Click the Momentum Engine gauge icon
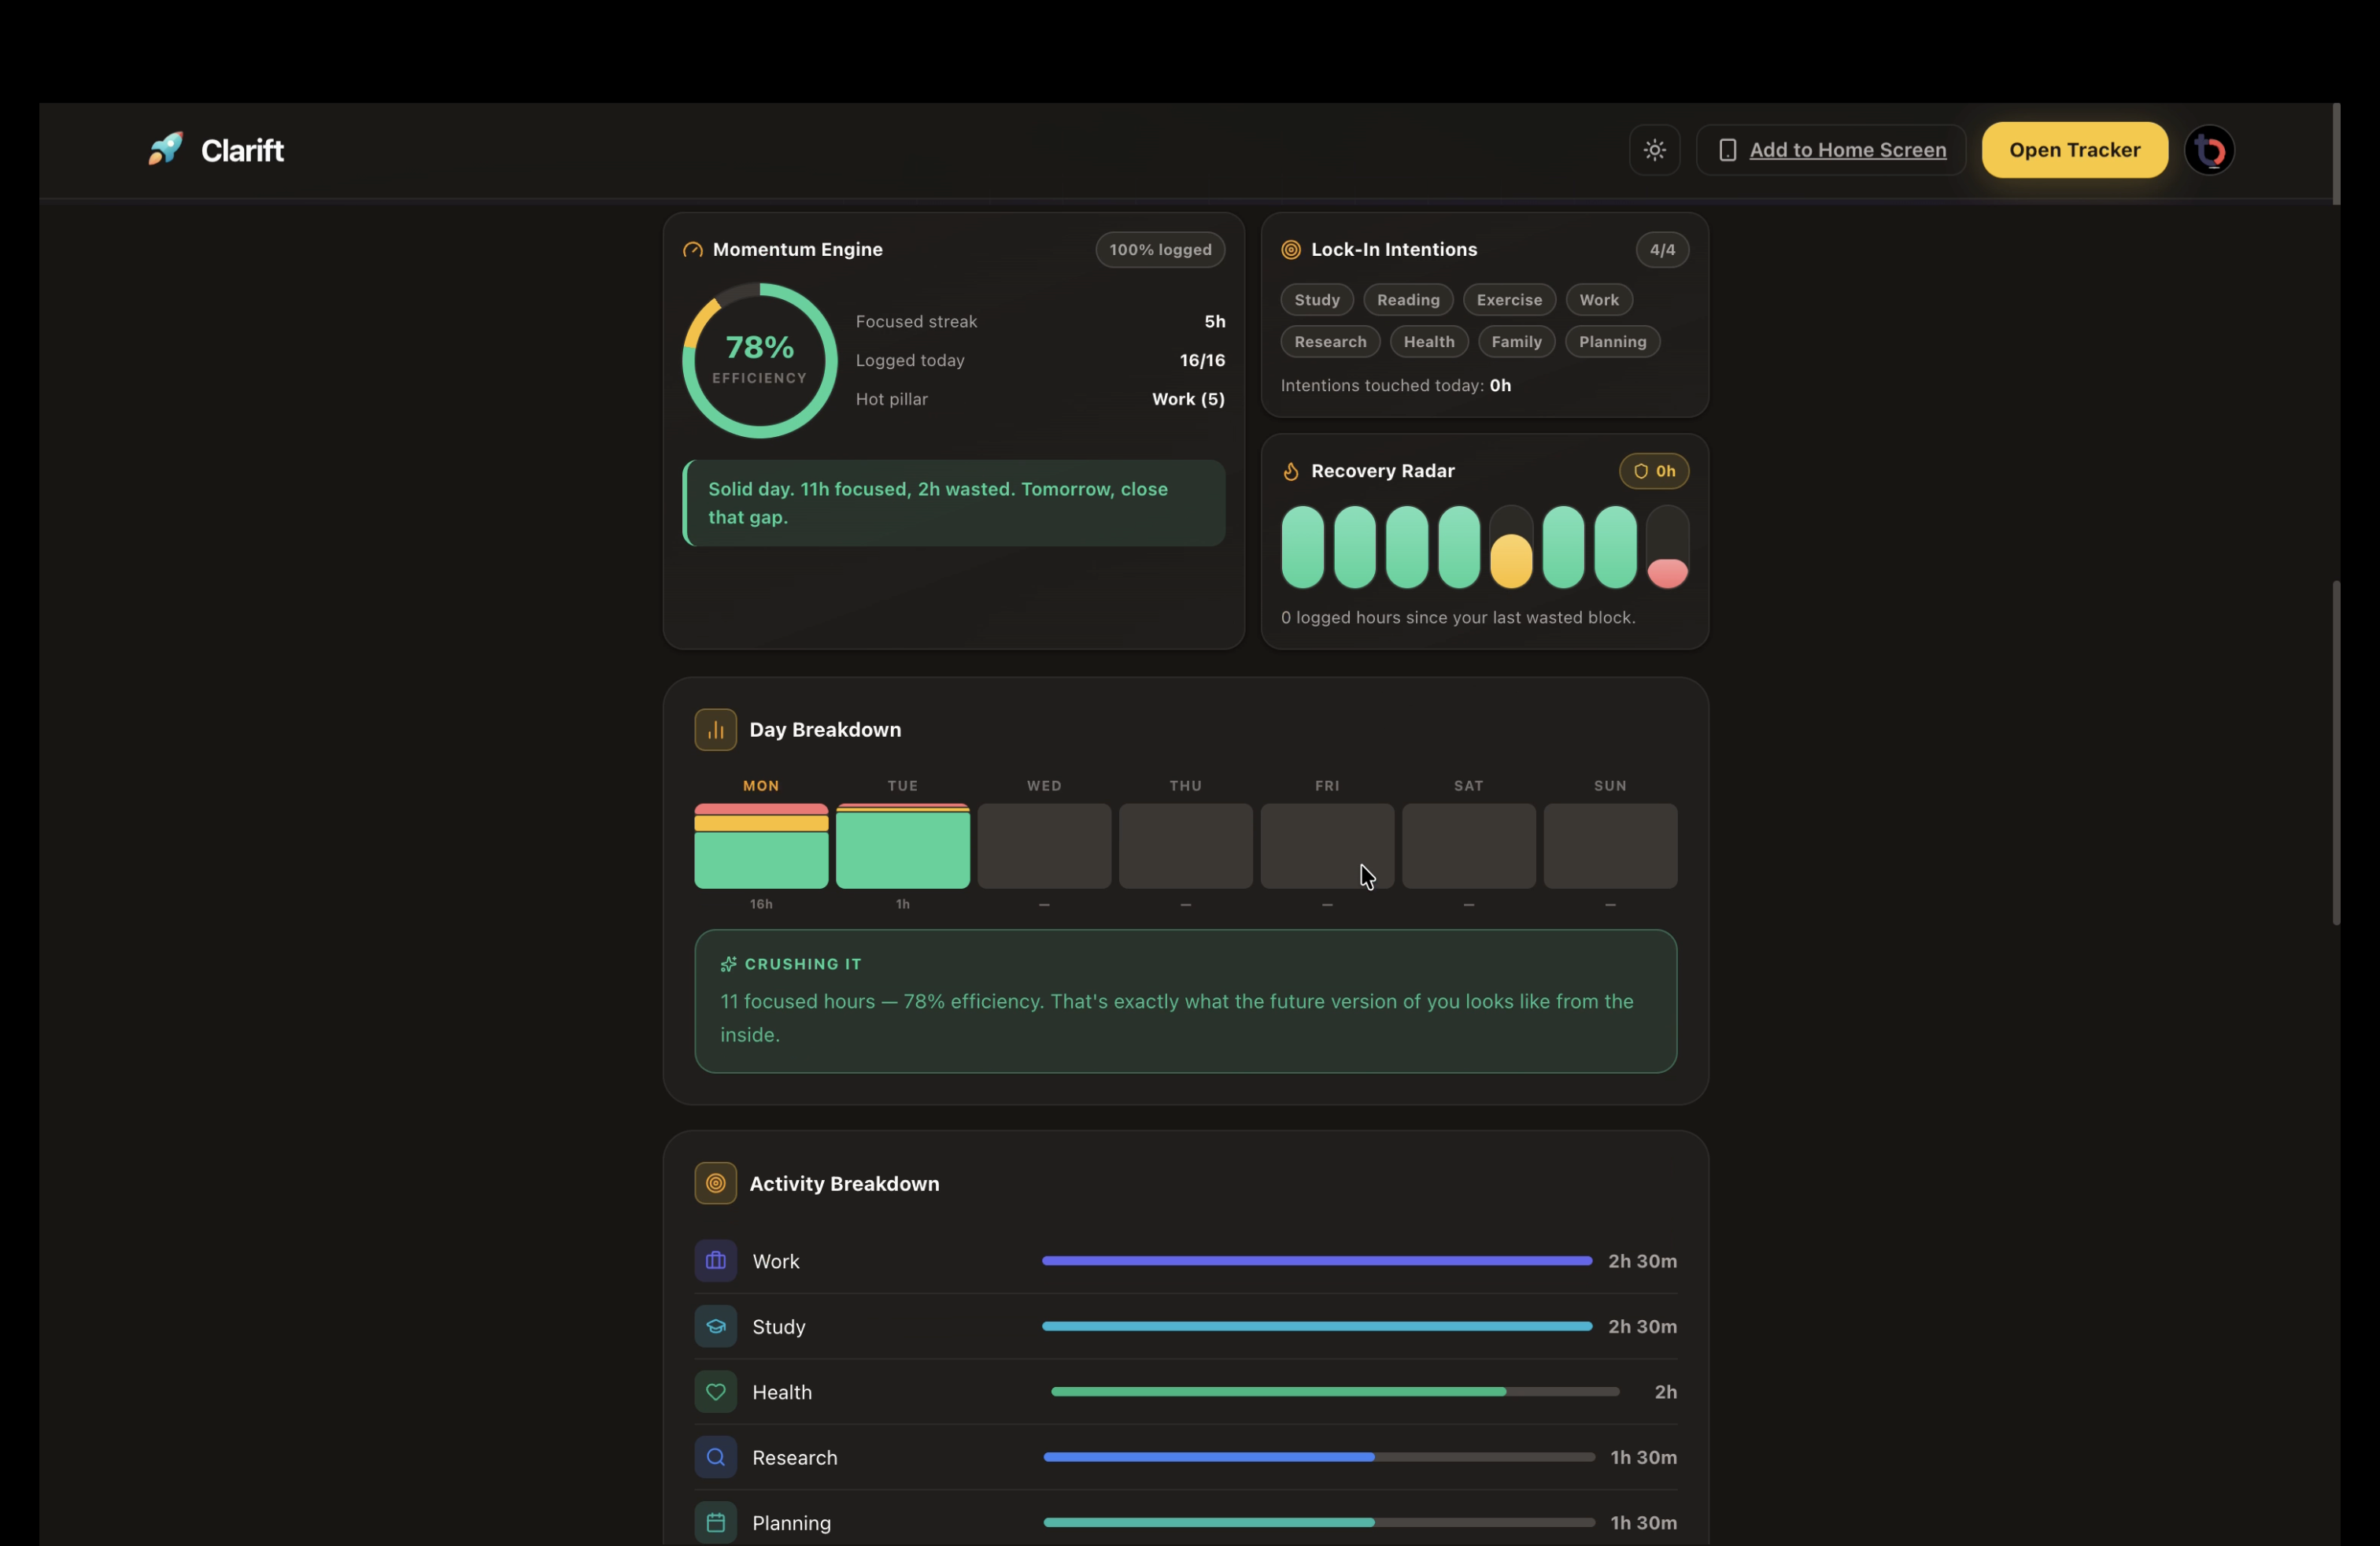The image size is (2380, 1546). coord(692,250)
